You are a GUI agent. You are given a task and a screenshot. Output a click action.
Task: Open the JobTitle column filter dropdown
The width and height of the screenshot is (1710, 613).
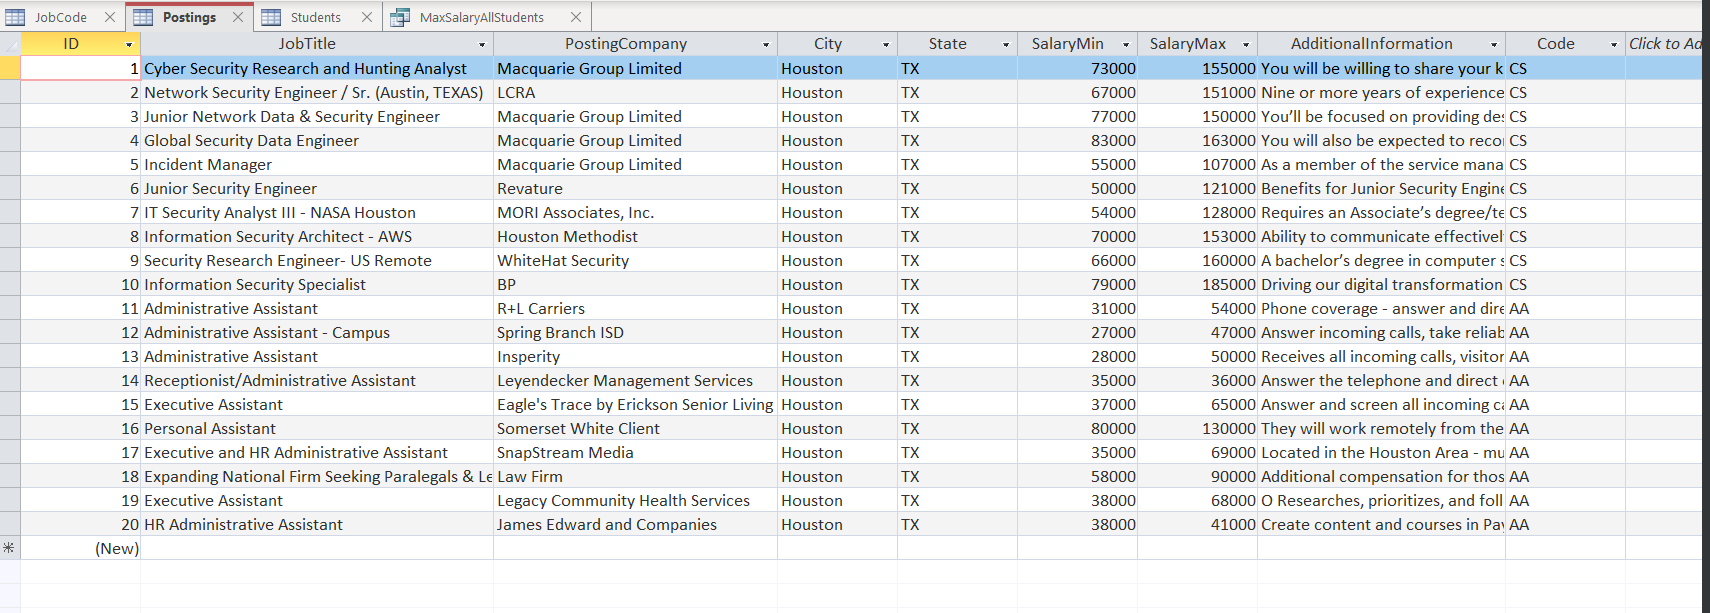pyautogui.click(x=482, y=45)
